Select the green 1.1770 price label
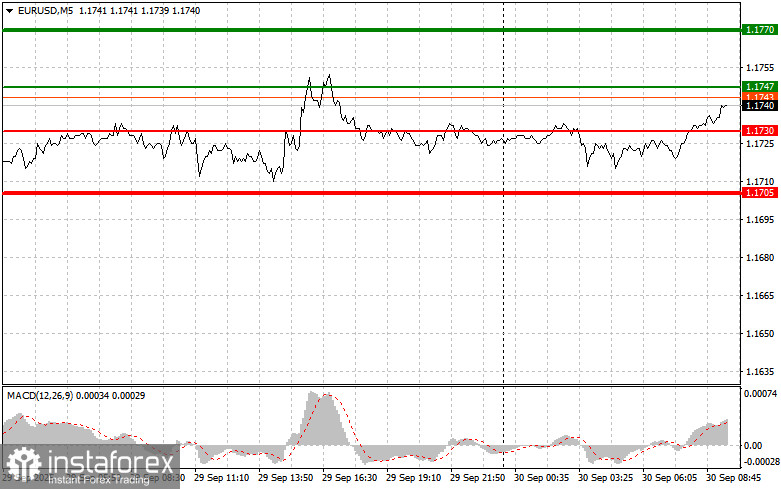 (760, 30)
